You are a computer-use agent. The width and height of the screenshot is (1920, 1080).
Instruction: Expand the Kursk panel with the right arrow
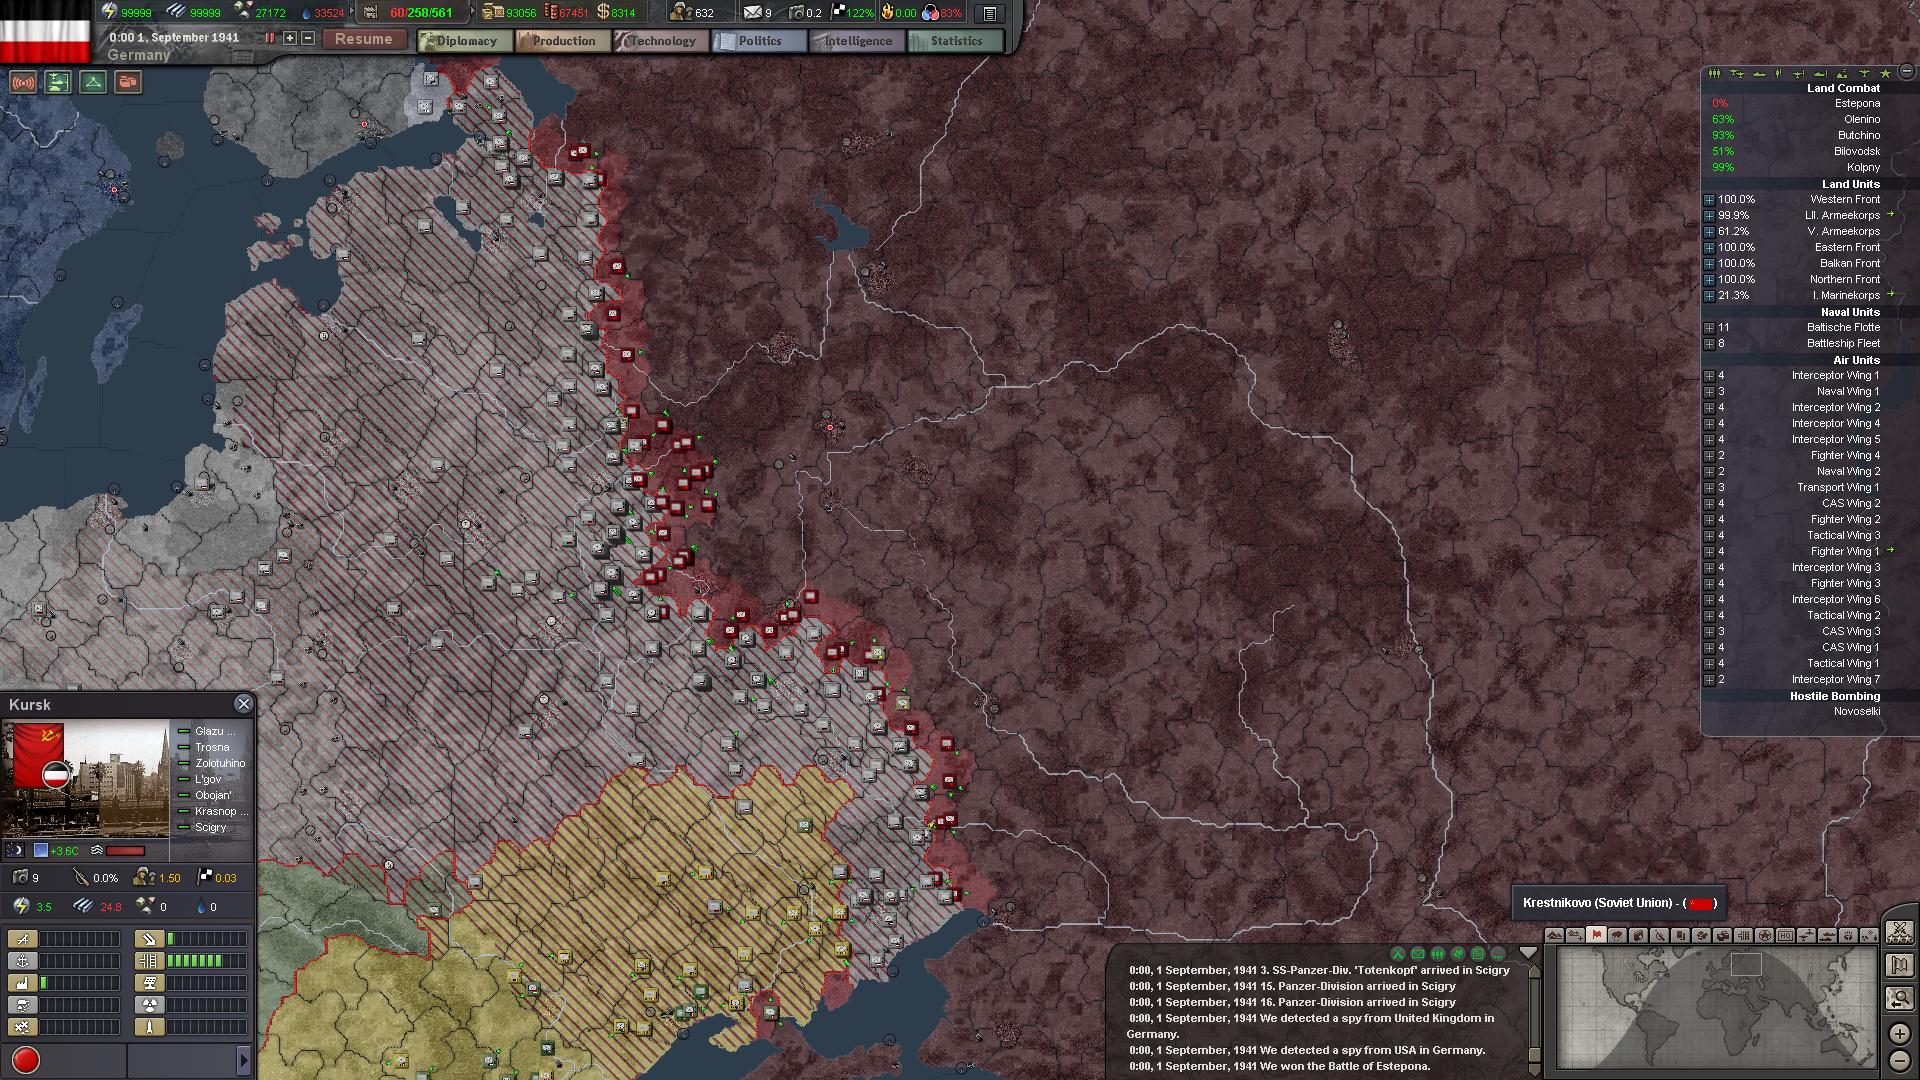243,1060
